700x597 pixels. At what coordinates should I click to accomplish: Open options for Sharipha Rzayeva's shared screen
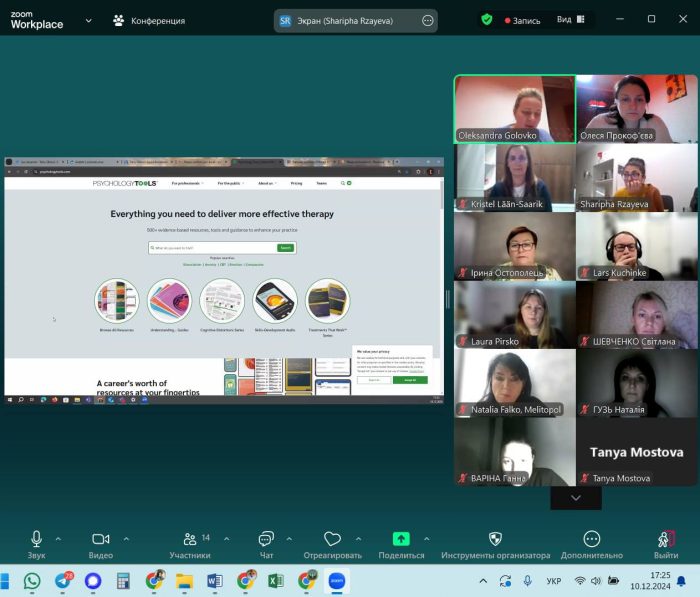pos(428,20)
